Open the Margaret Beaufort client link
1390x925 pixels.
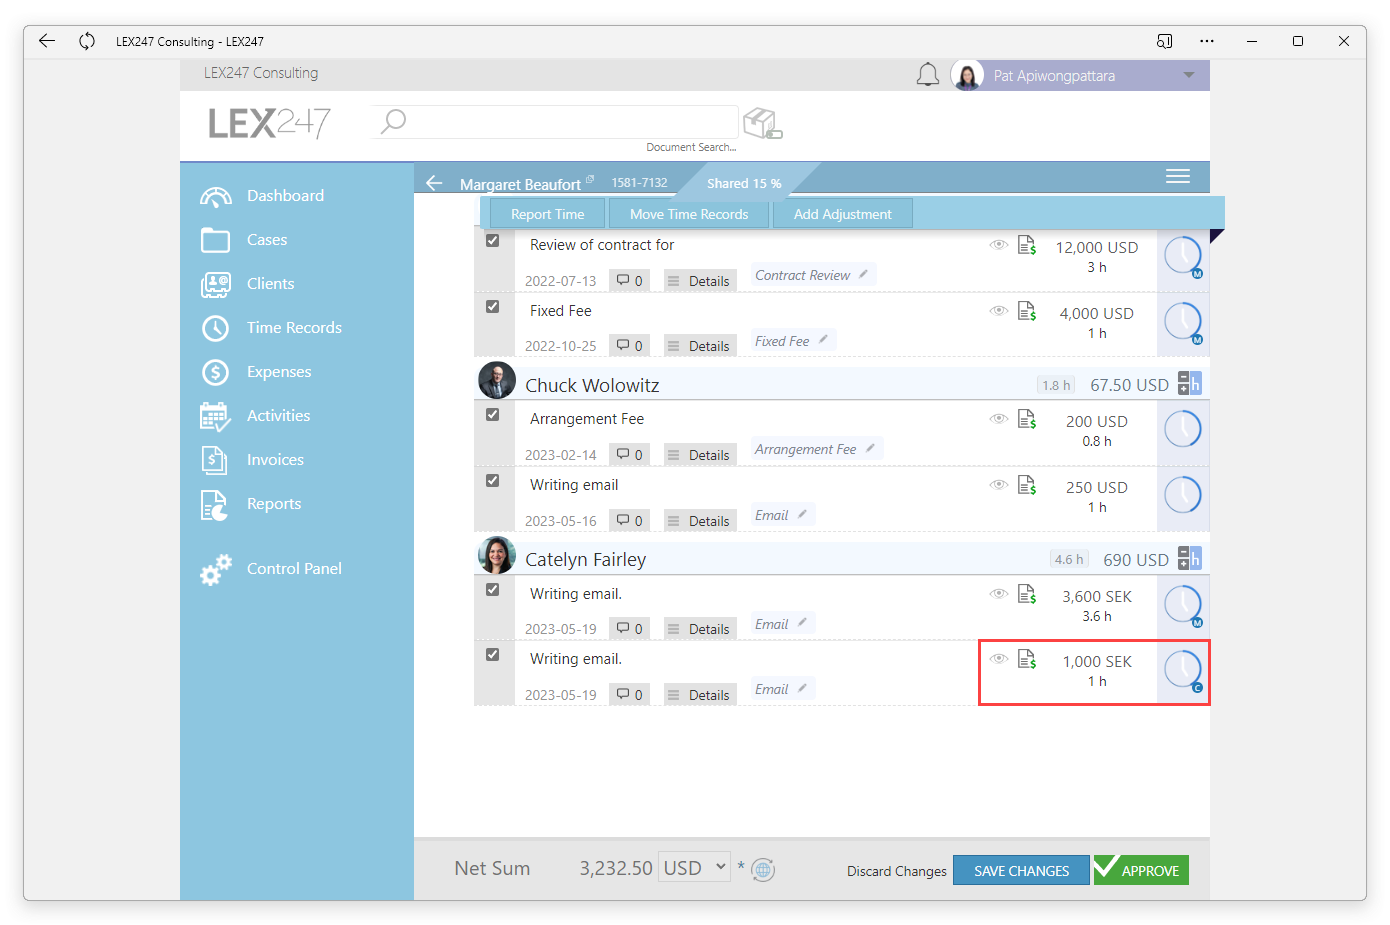point(520,184)
